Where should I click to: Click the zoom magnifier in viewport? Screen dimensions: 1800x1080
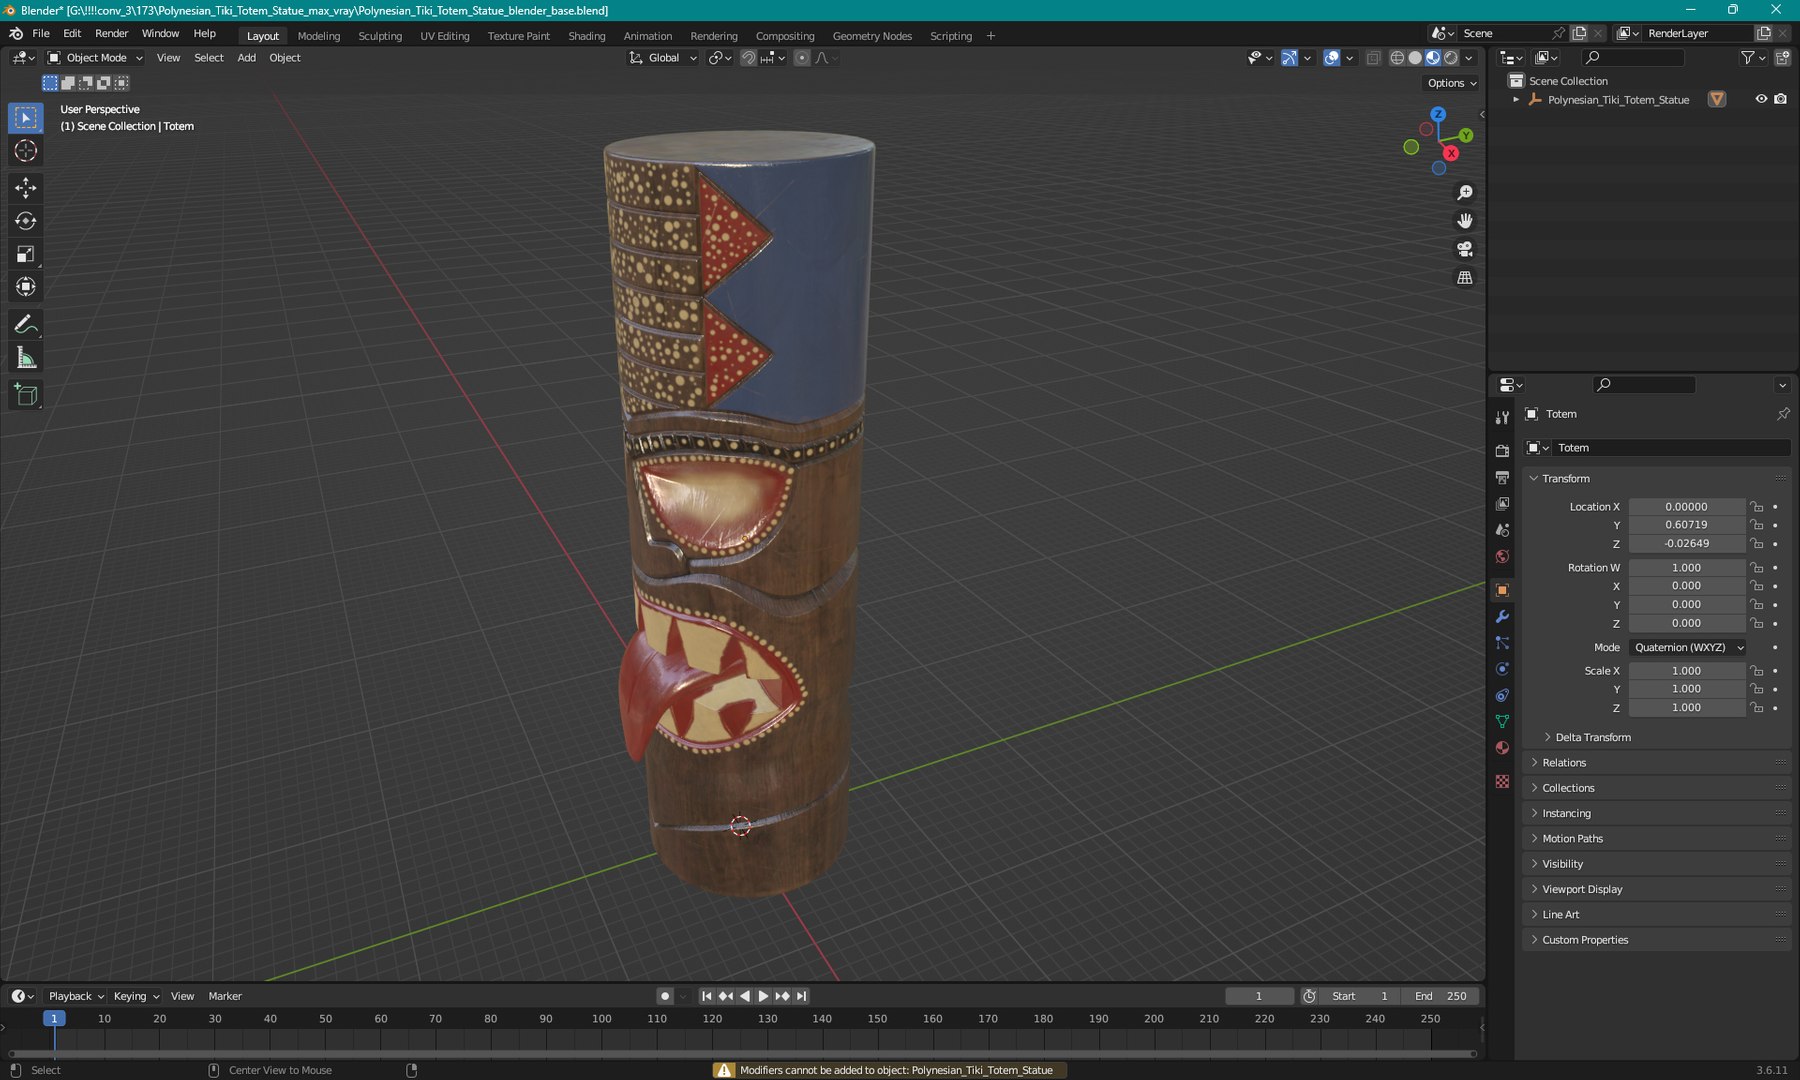[1465, 193]
